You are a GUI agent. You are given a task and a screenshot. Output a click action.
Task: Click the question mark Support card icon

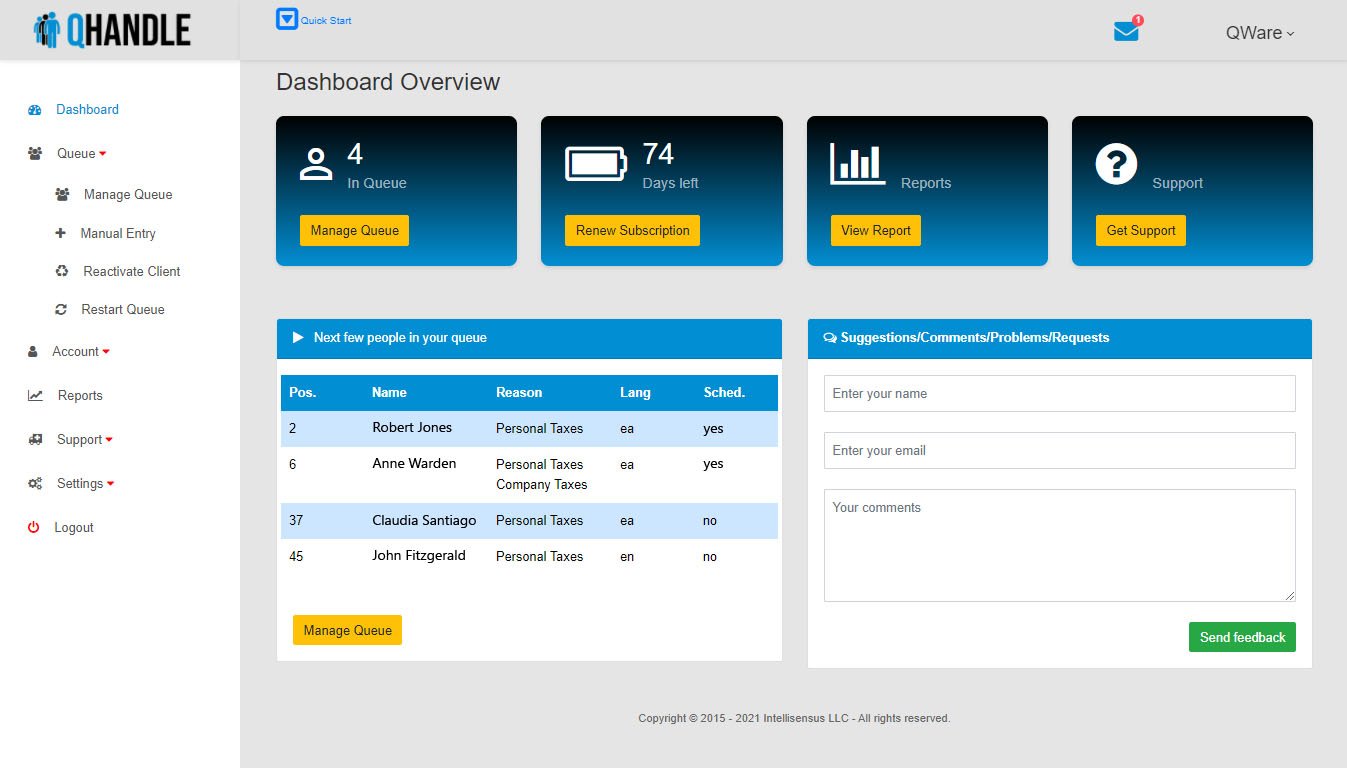tap(1116, 164)
